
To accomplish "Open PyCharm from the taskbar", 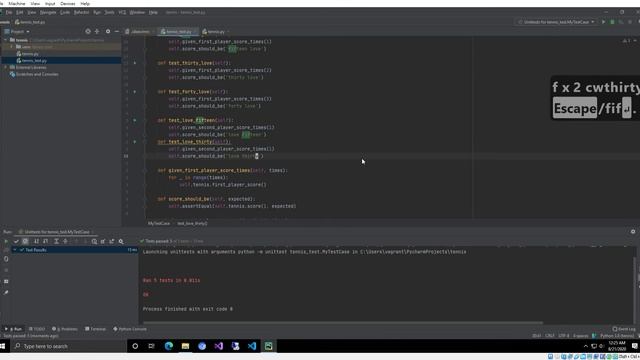I will [x=269, y=346].
